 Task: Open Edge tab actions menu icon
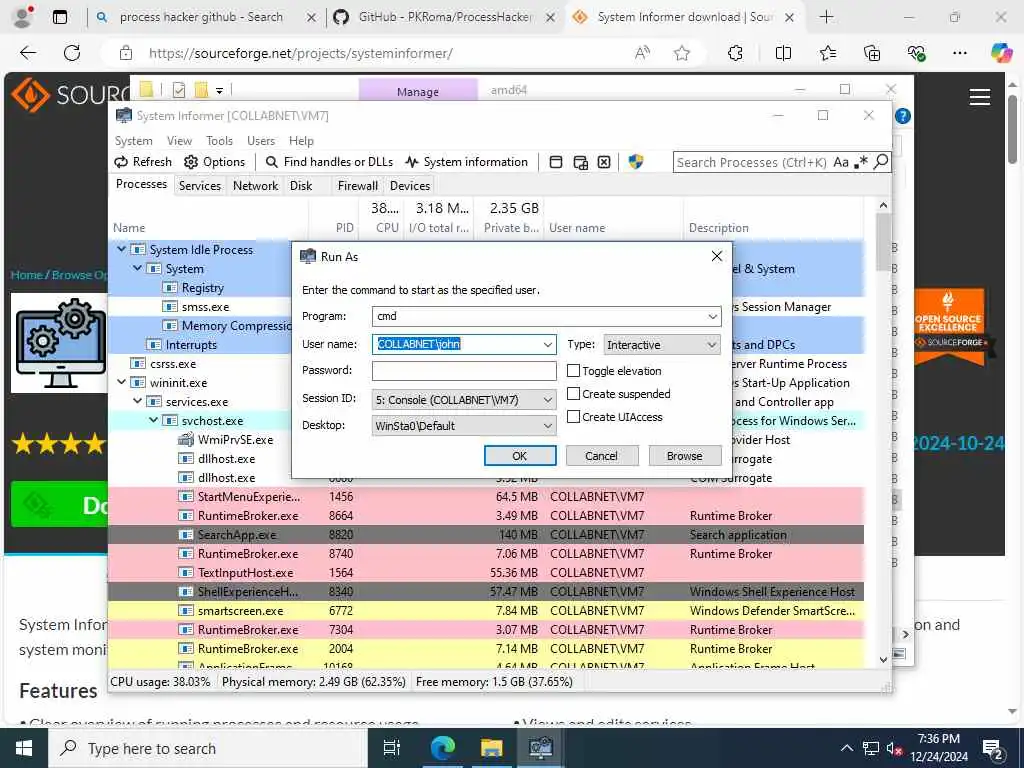[x=59, y=17]
